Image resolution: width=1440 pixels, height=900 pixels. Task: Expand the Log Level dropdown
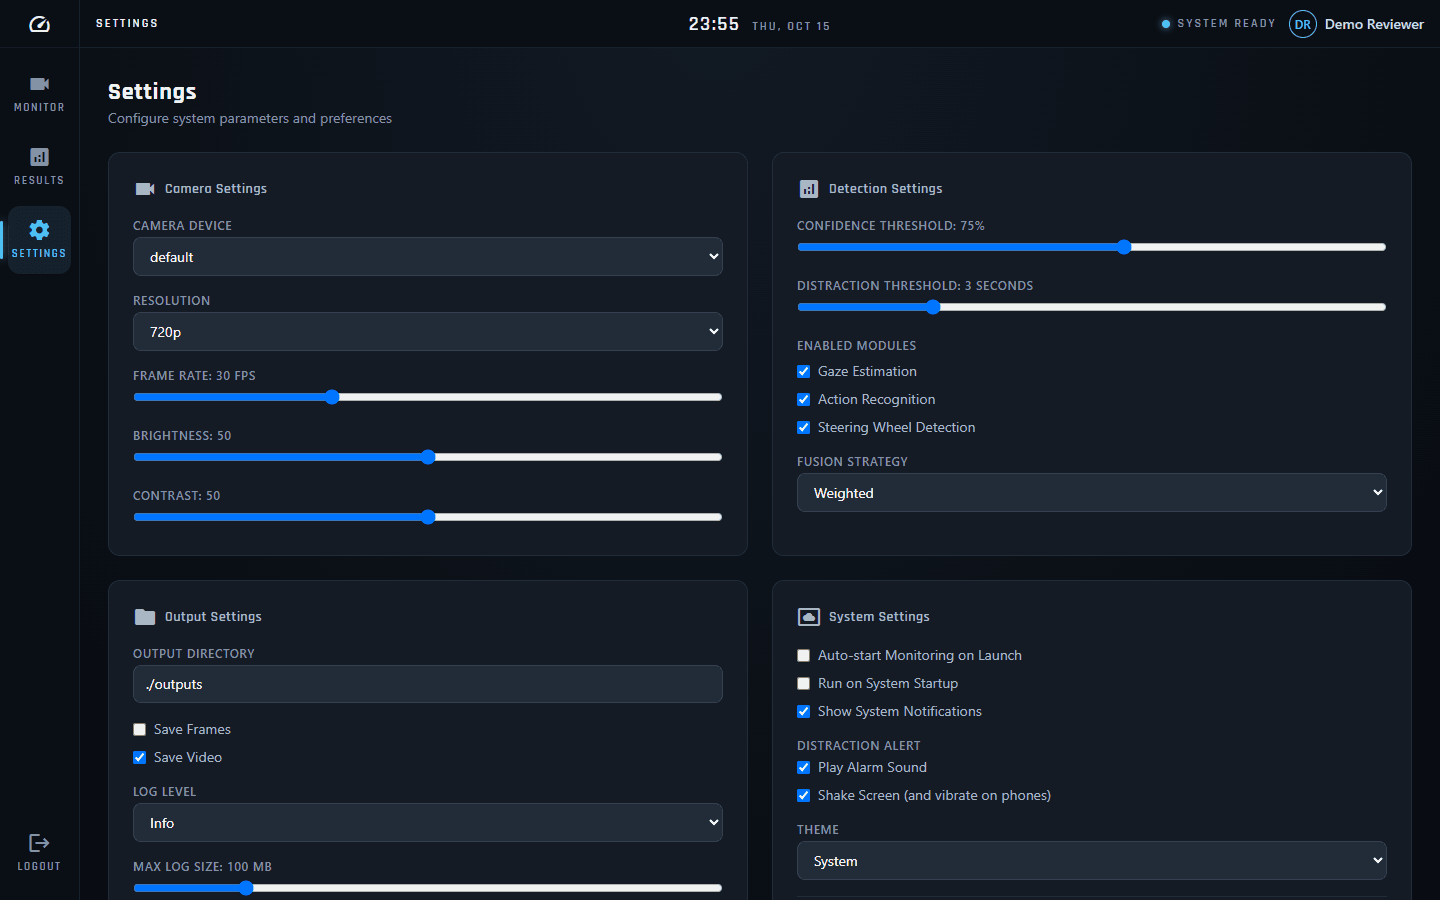point(428,823)
